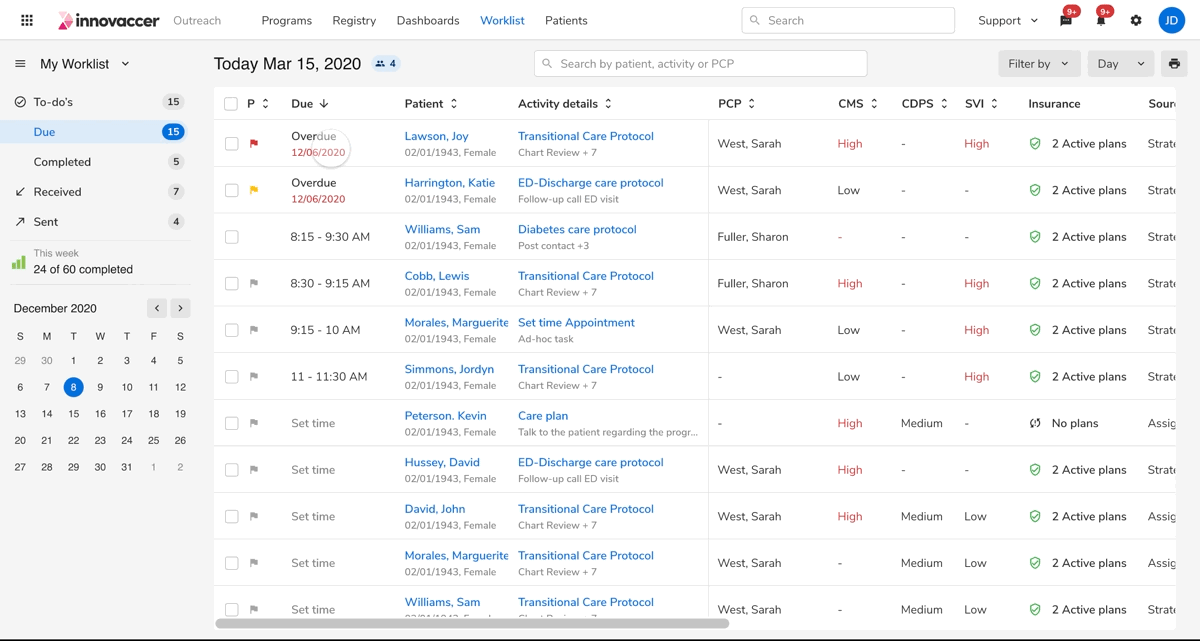The width and height of the screenshot is (1200, 641).
Task: Open the settings gear icon
Action: coord(1136,20)
